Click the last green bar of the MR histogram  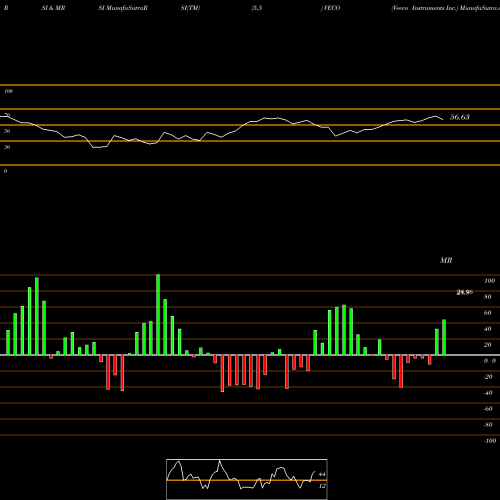pyautogui.click(x=444, y=337)
